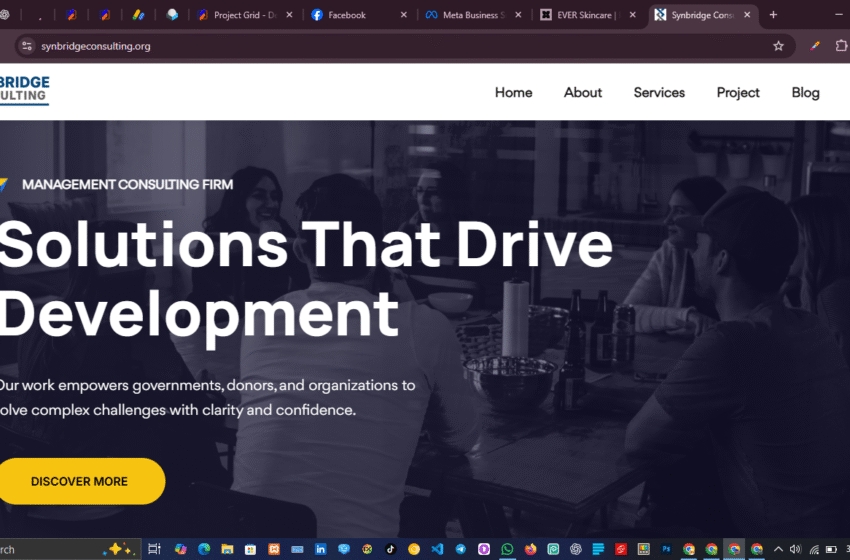Open Telegram from the taskbar

pyautogui.click(x=460, y=549)
